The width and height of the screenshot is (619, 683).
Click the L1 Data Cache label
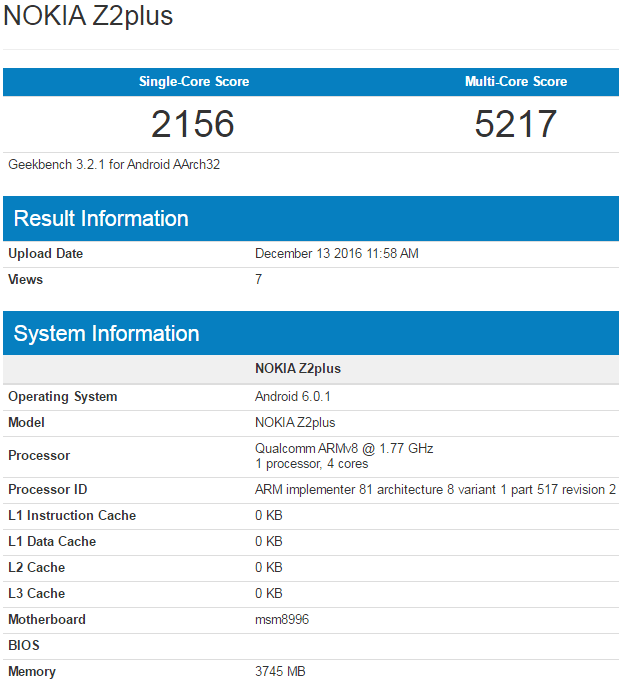coord(52,541)
